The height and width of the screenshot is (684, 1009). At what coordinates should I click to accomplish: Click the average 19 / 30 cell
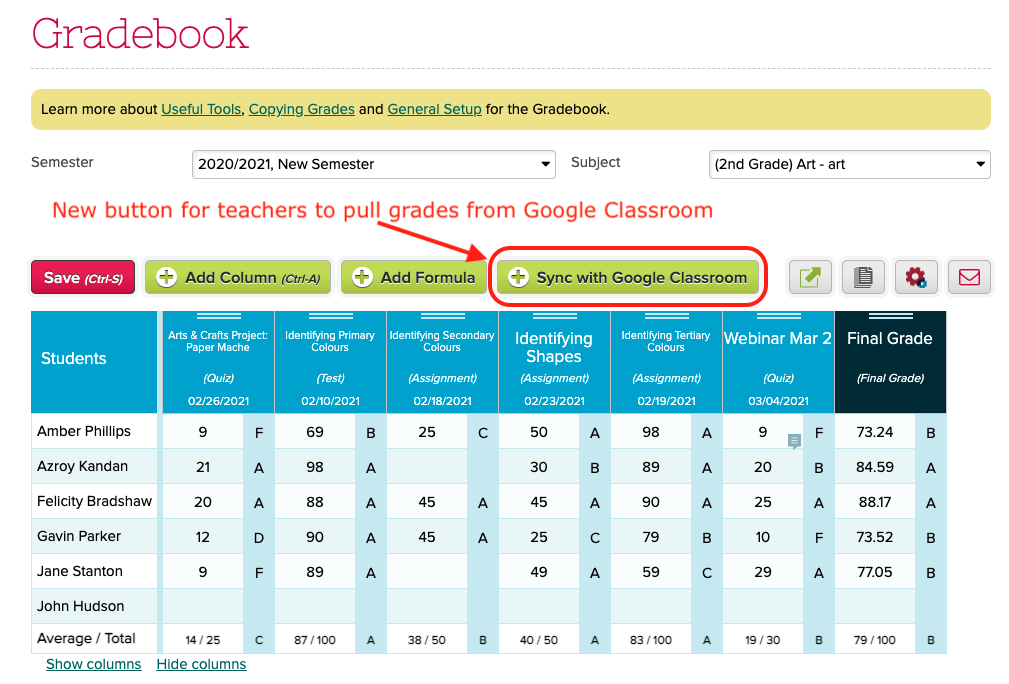point(763,640)
